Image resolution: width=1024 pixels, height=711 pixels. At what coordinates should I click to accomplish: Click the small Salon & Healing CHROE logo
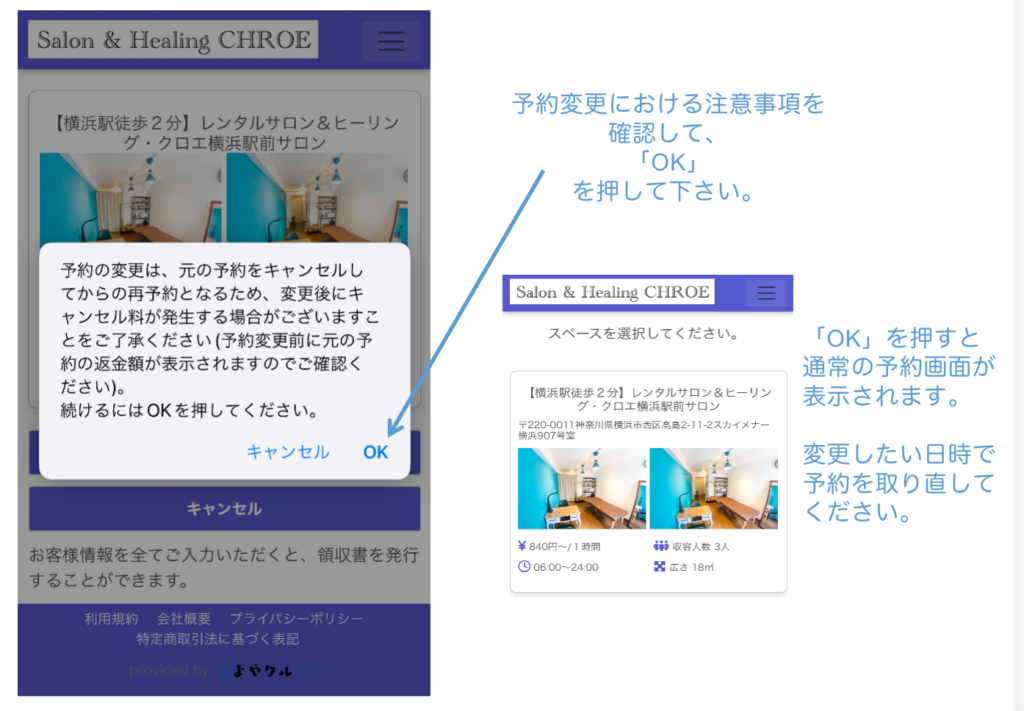pos(612,292)
